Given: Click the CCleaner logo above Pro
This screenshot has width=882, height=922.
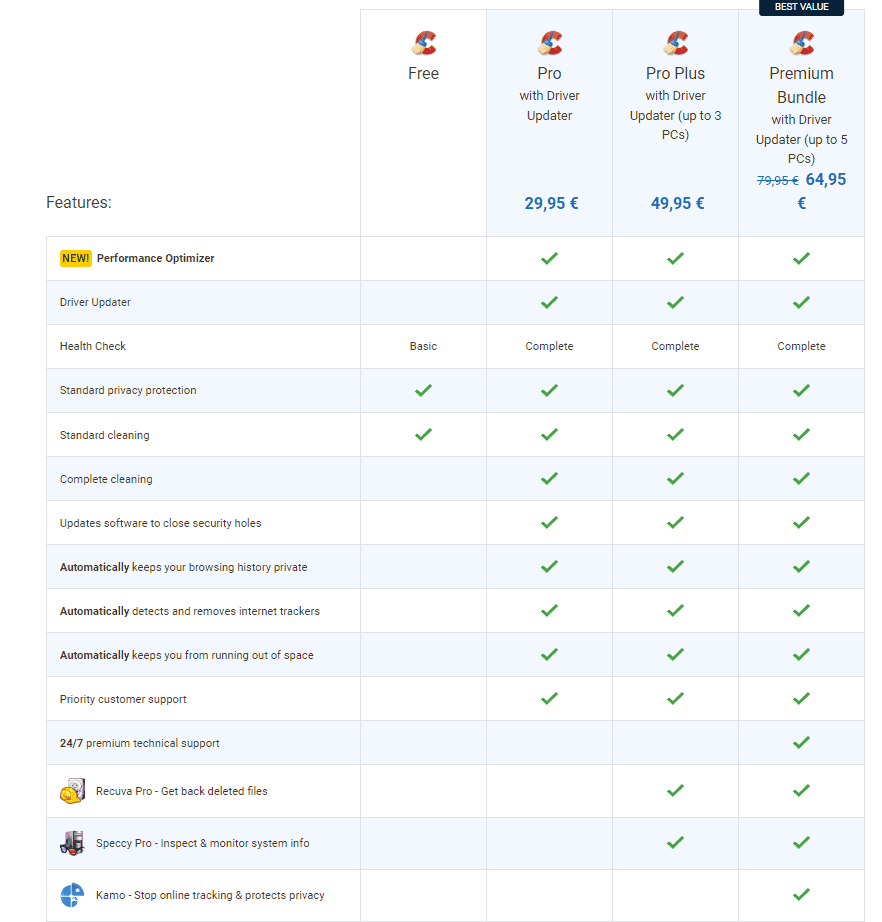Looking at the screenshot, I should 549,43.
